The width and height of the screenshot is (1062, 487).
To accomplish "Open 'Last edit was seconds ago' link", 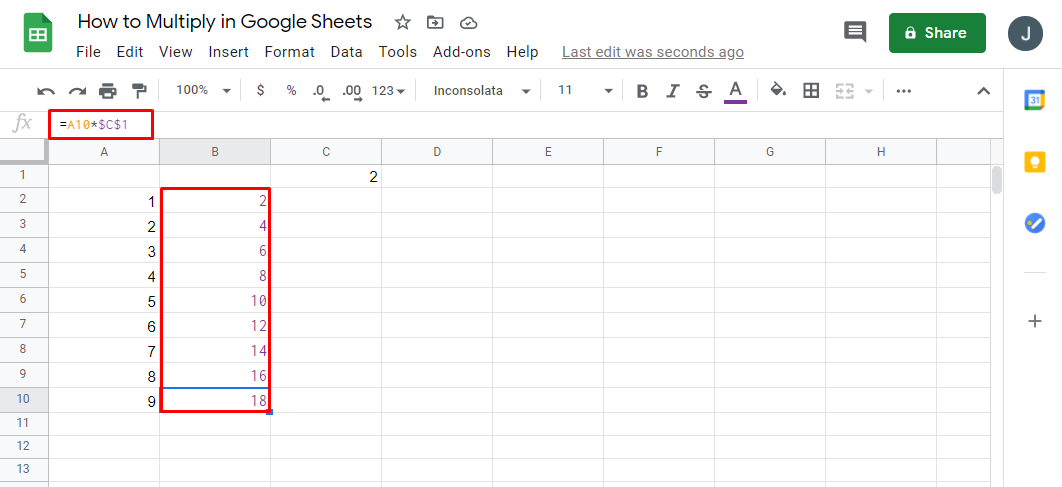I will (x=652, y=52).
